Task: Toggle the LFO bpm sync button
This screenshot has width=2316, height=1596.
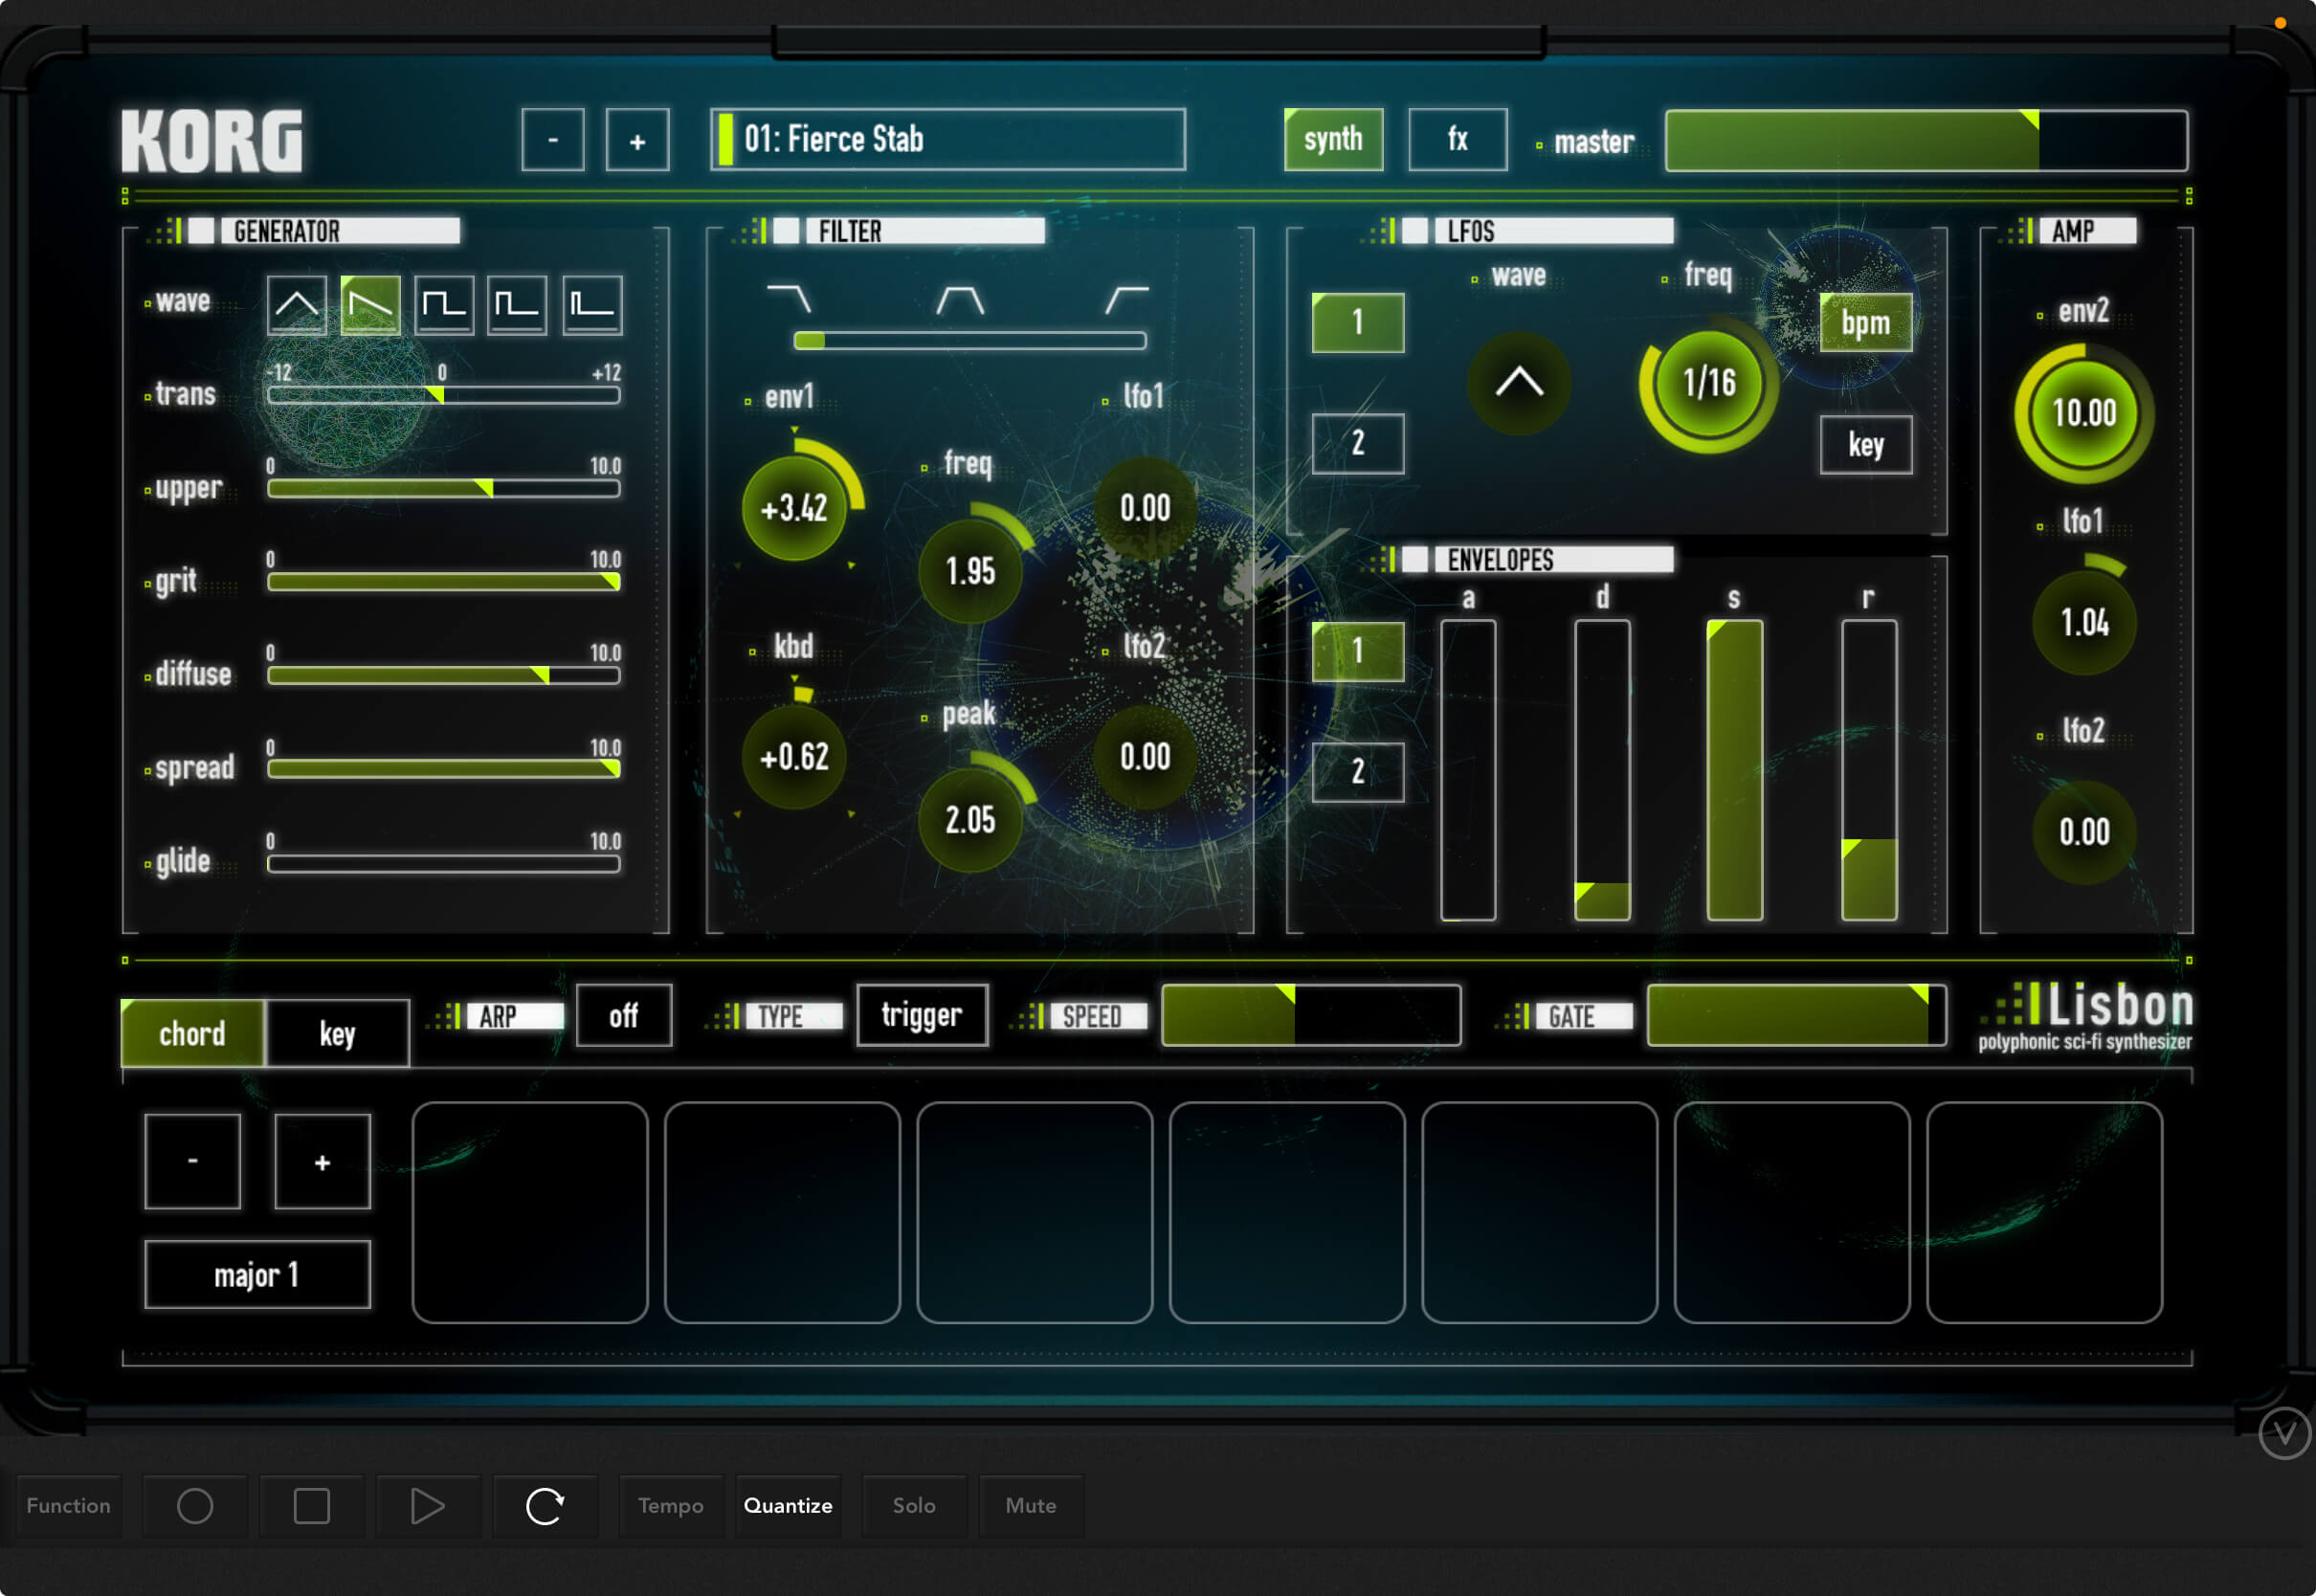Action: pyautogui.click(x=1866, y=323)
